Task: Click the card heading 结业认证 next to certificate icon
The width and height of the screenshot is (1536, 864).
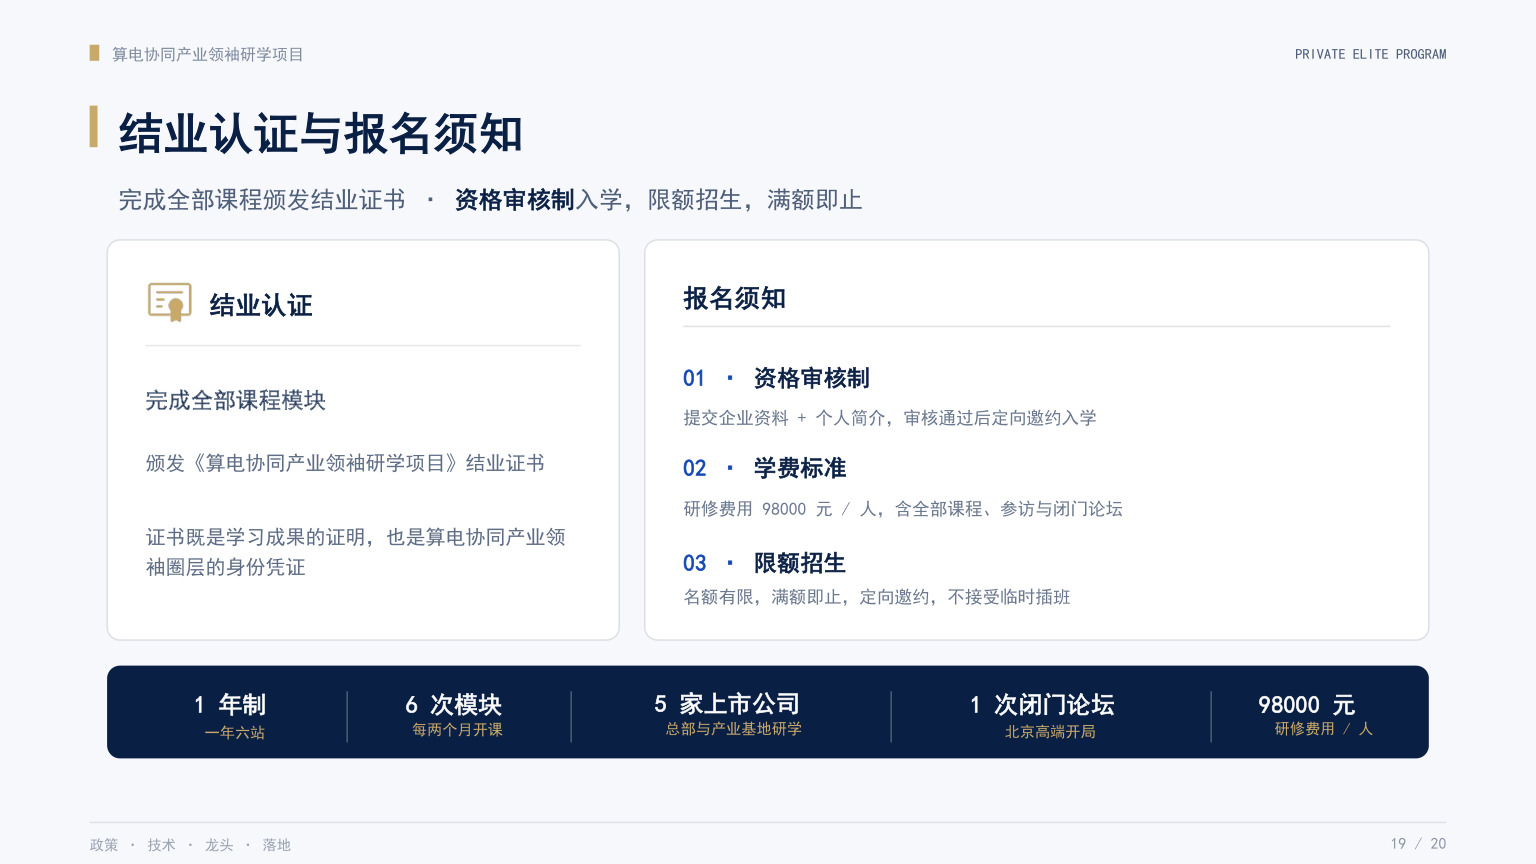Action: pyautogui.click(x=261, y=305)
